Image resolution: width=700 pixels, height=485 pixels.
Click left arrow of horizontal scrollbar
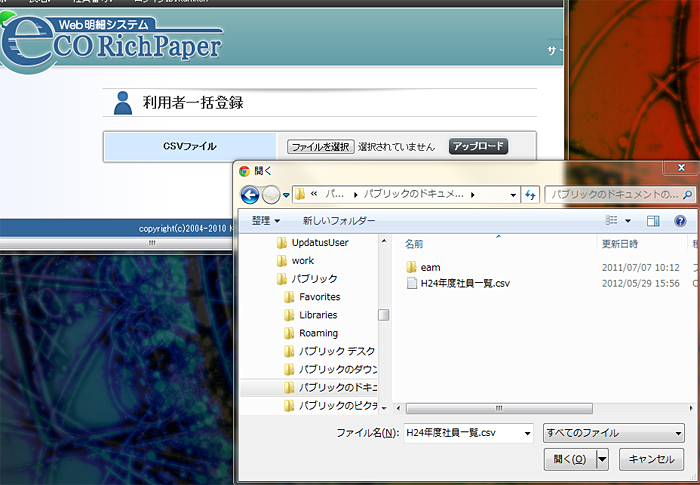pos(398,408)
